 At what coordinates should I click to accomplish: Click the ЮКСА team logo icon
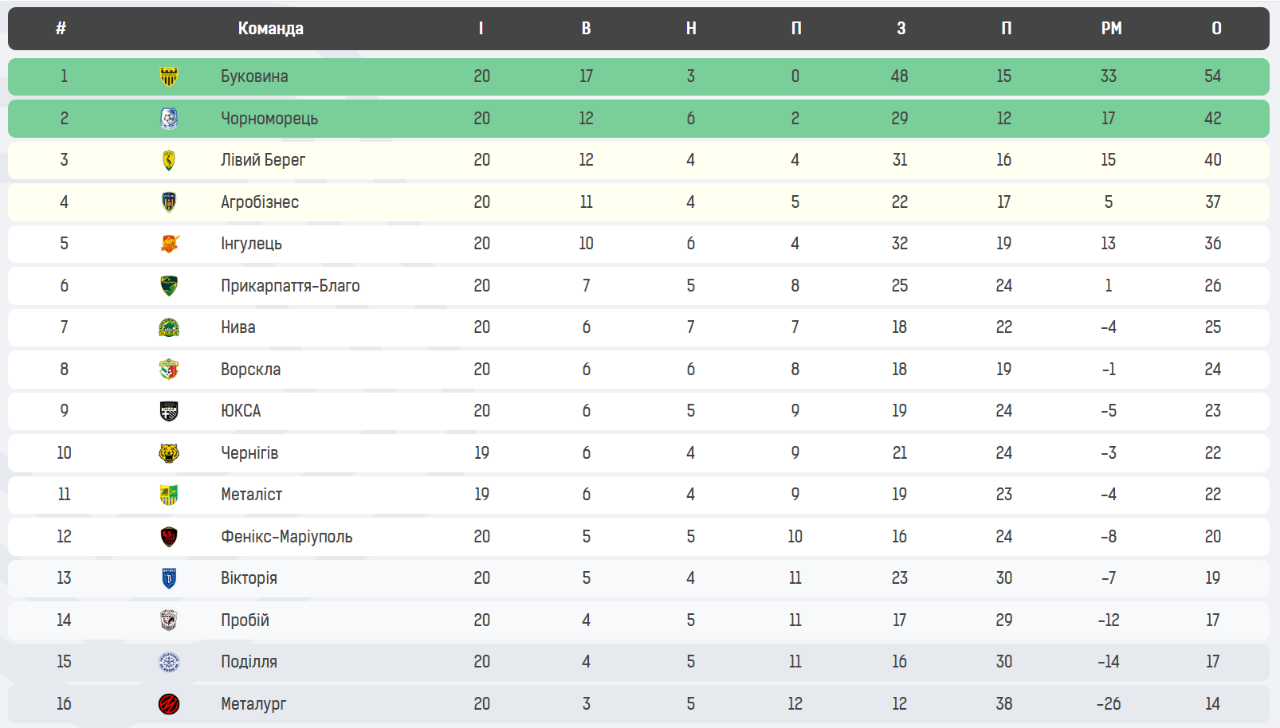(169, 411)
